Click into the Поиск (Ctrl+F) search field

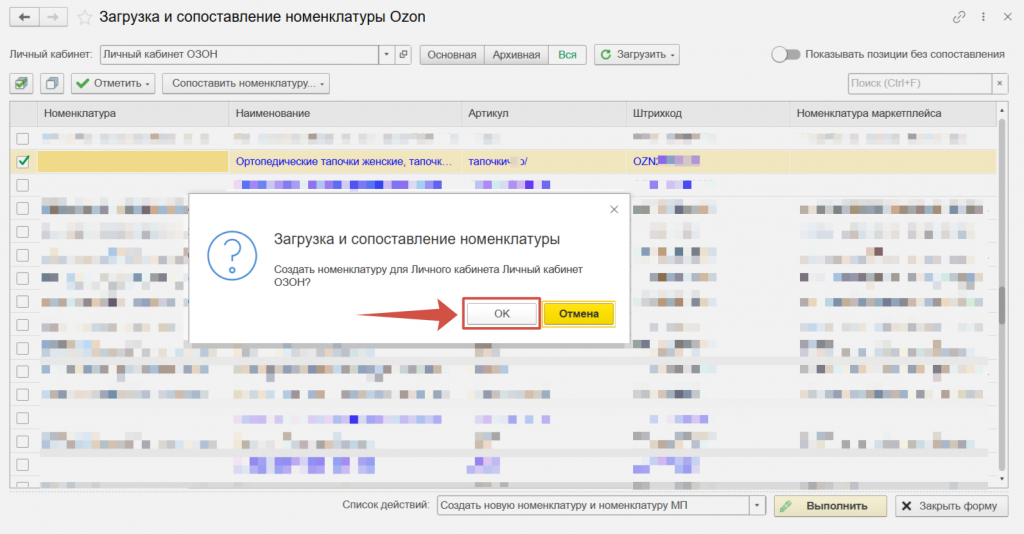coord(918,83)
